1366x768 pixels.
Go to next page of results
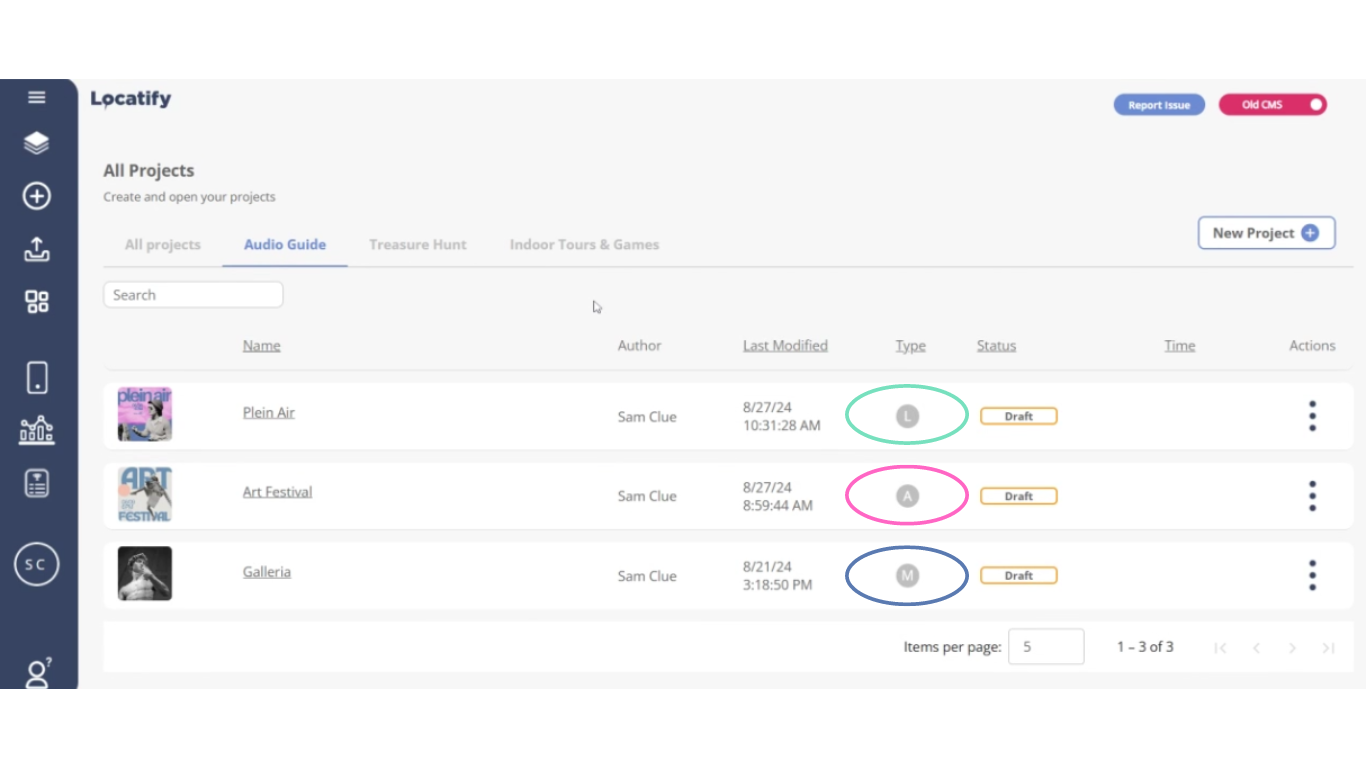tap(1292, 648)
